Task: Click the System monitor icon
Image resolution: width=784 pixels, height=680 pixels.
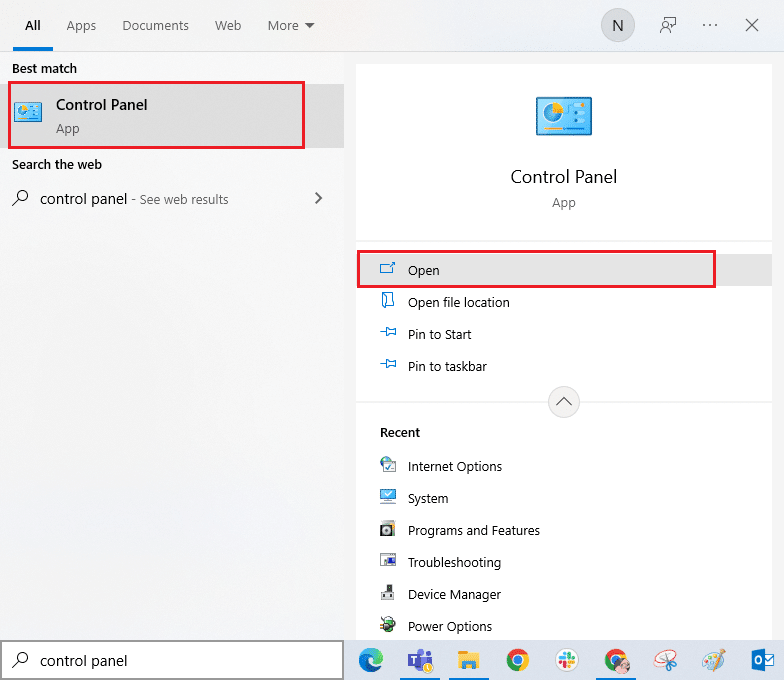Action: 388,496
